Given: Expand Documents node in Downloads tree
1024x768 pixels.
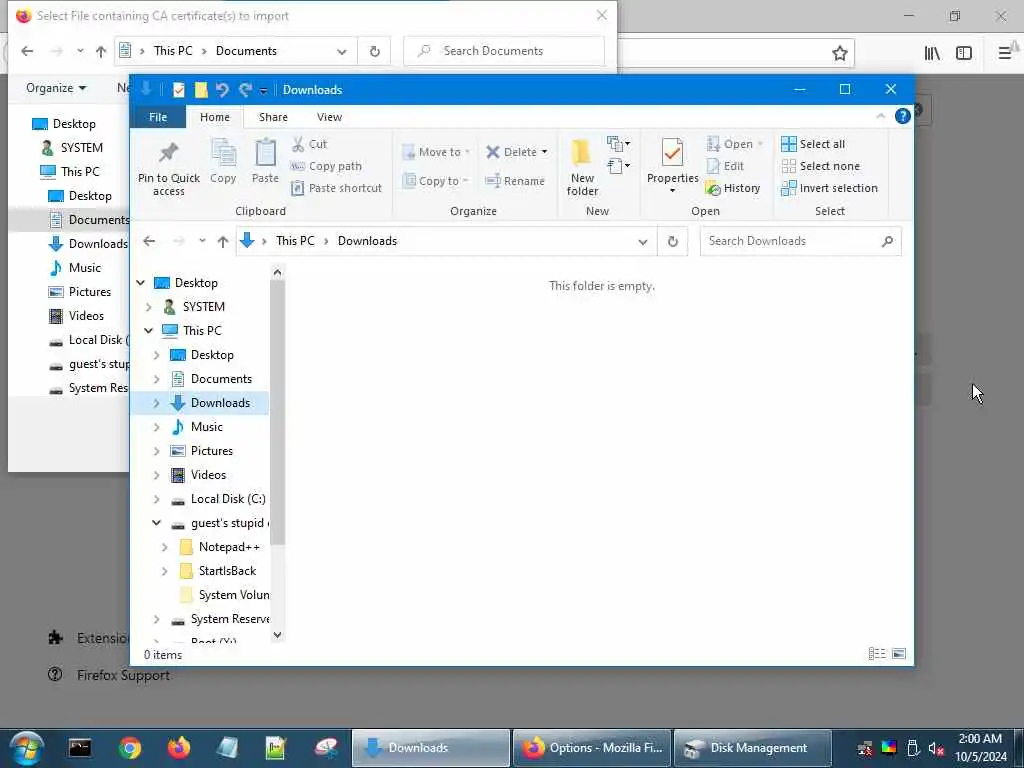Looking at the screenshot, I should (x=156, y=379).
